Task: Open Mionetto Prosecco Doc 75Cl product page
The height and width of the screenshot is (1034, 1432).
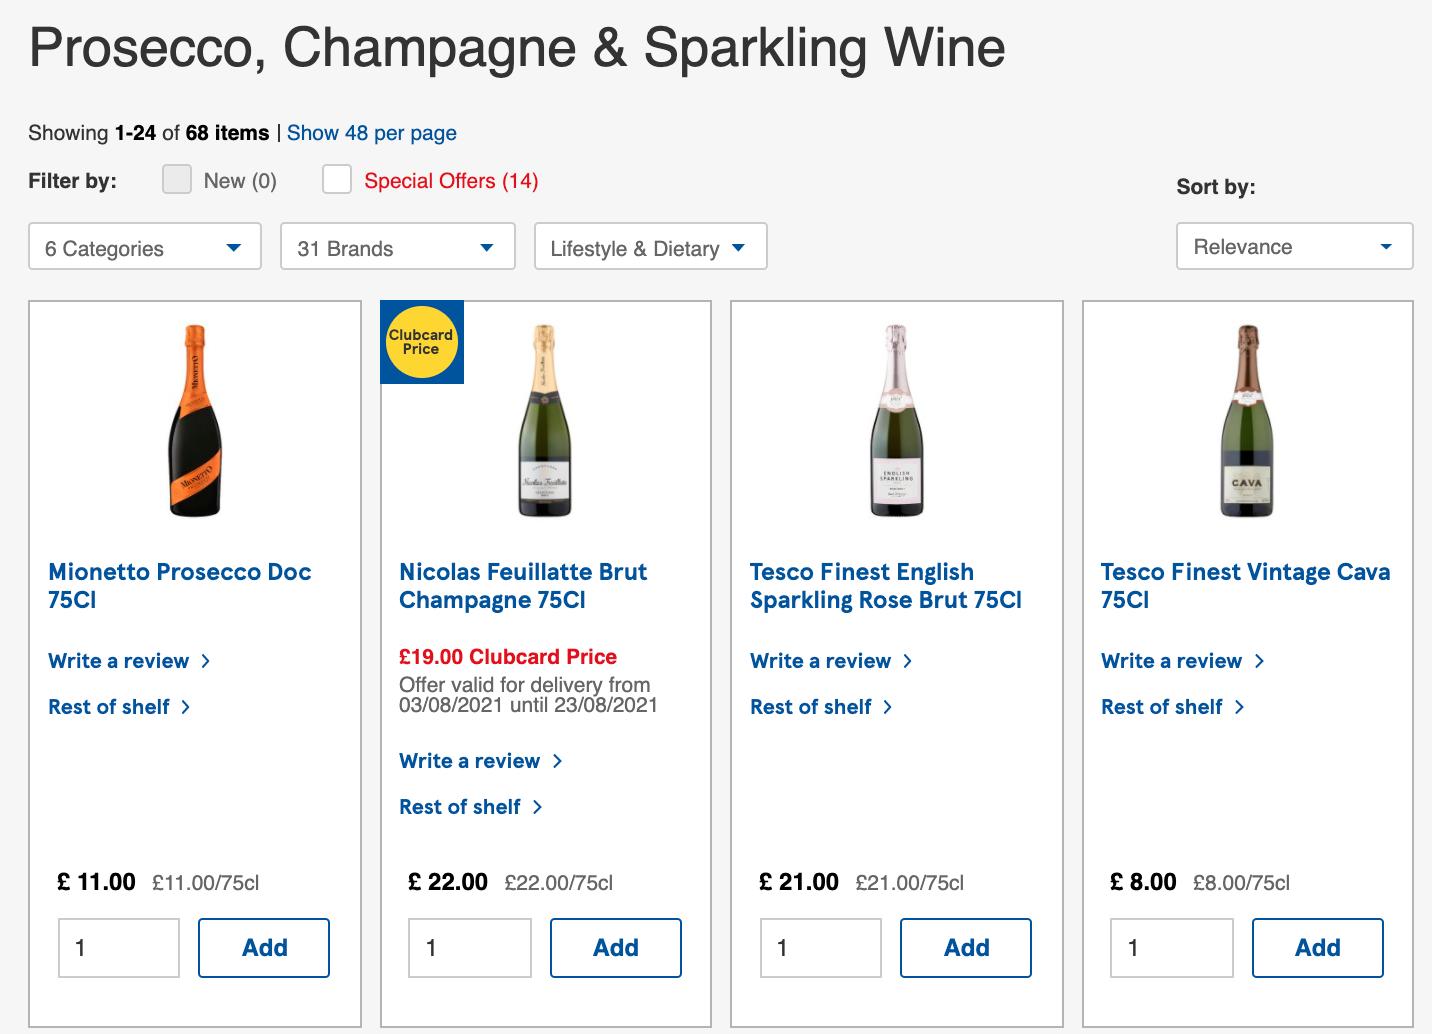Action: 180,585
